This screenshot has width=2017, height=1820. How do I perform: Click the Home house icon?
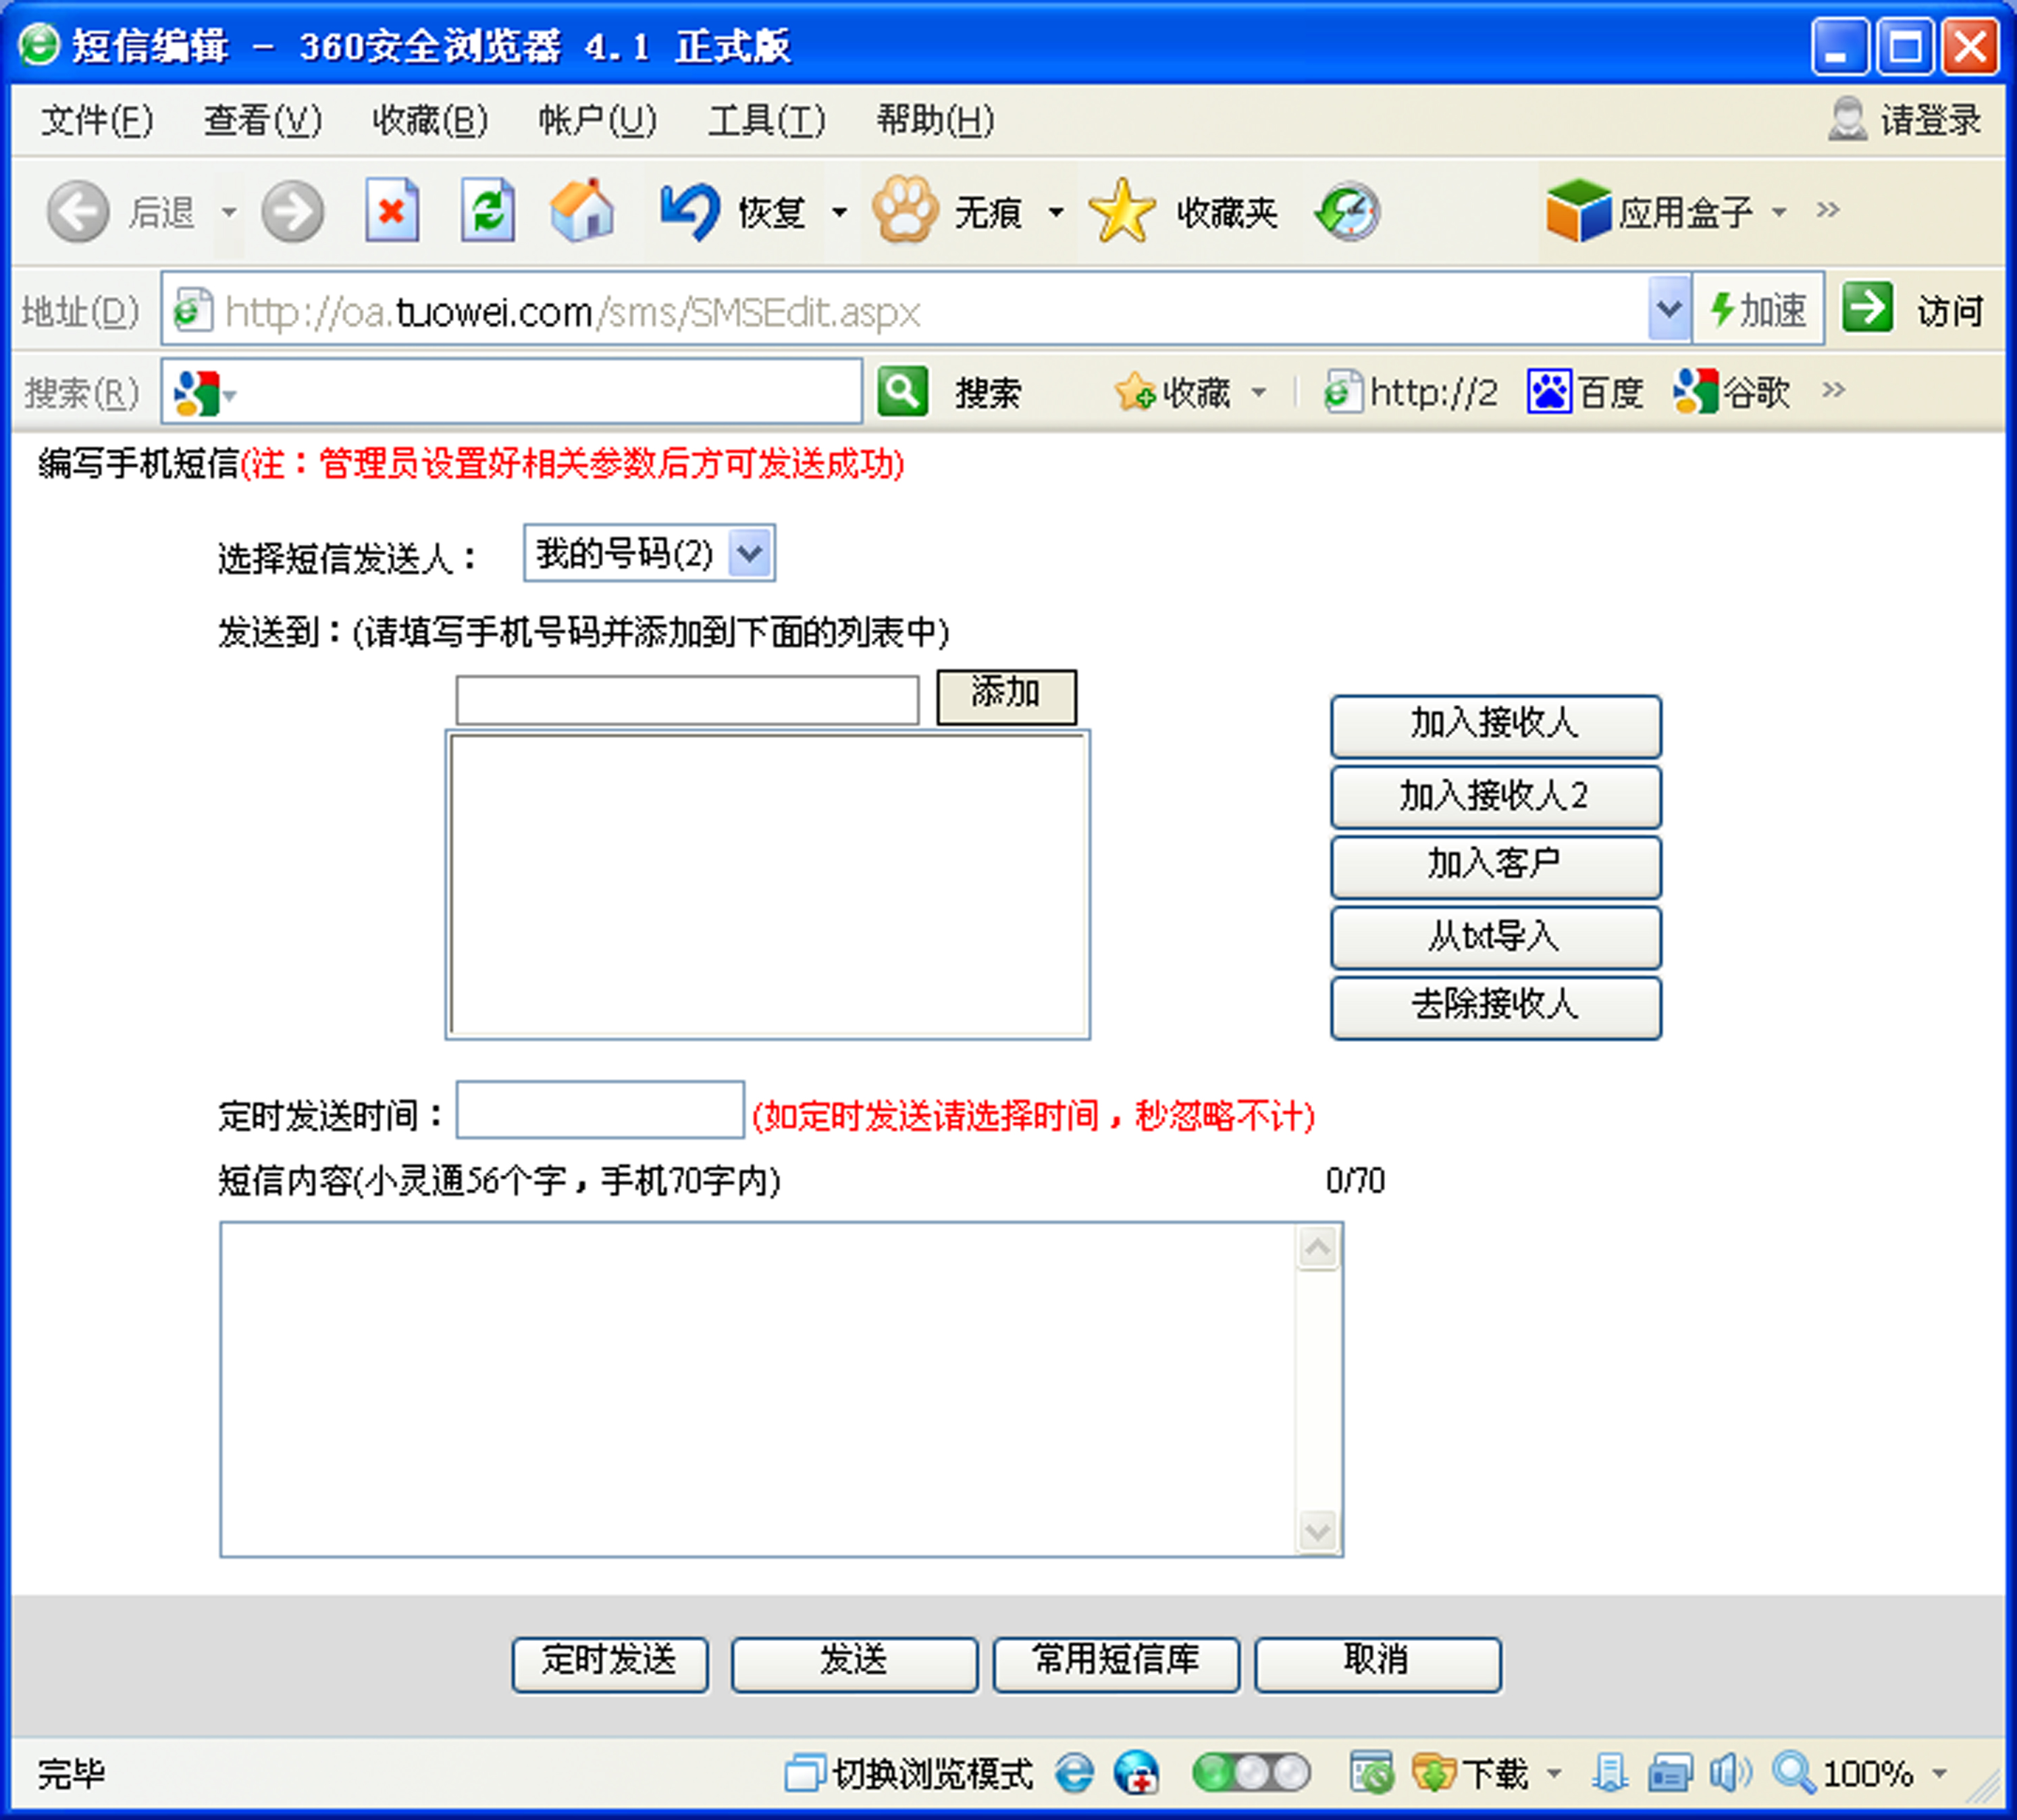pos(582,211)
